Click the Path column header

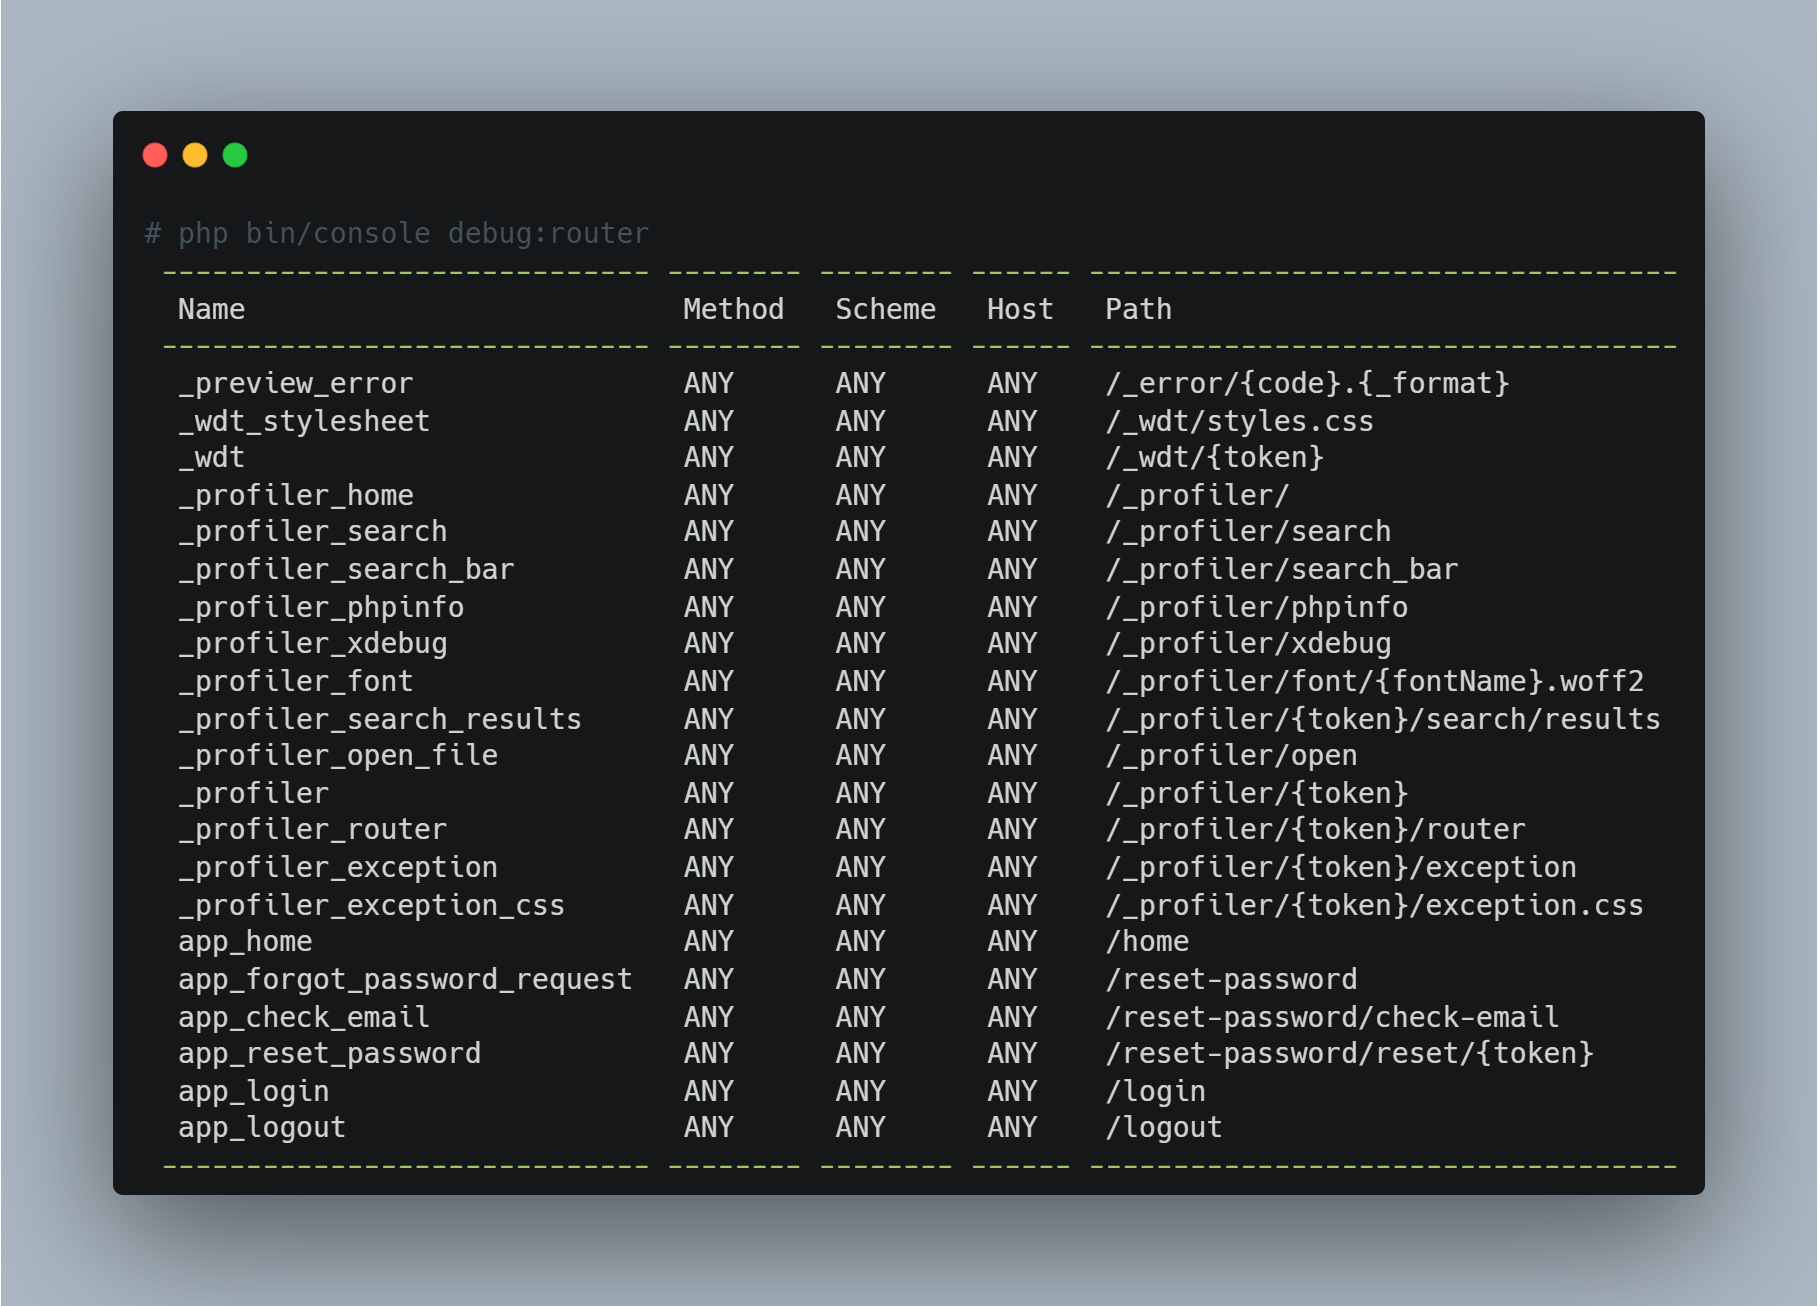pos(1138,309)
